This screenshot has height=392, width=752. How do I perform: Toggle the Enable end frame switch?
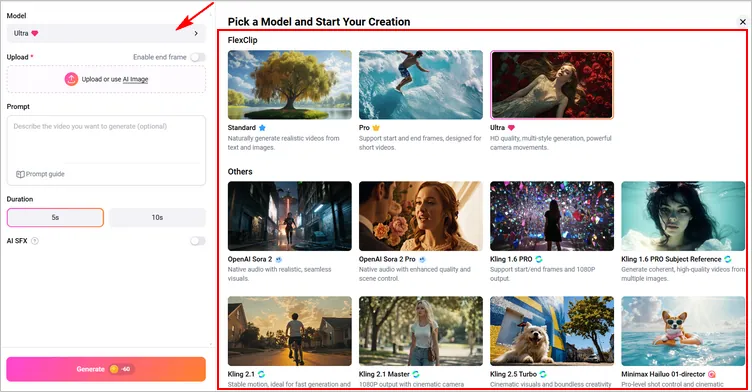(198, 57)
